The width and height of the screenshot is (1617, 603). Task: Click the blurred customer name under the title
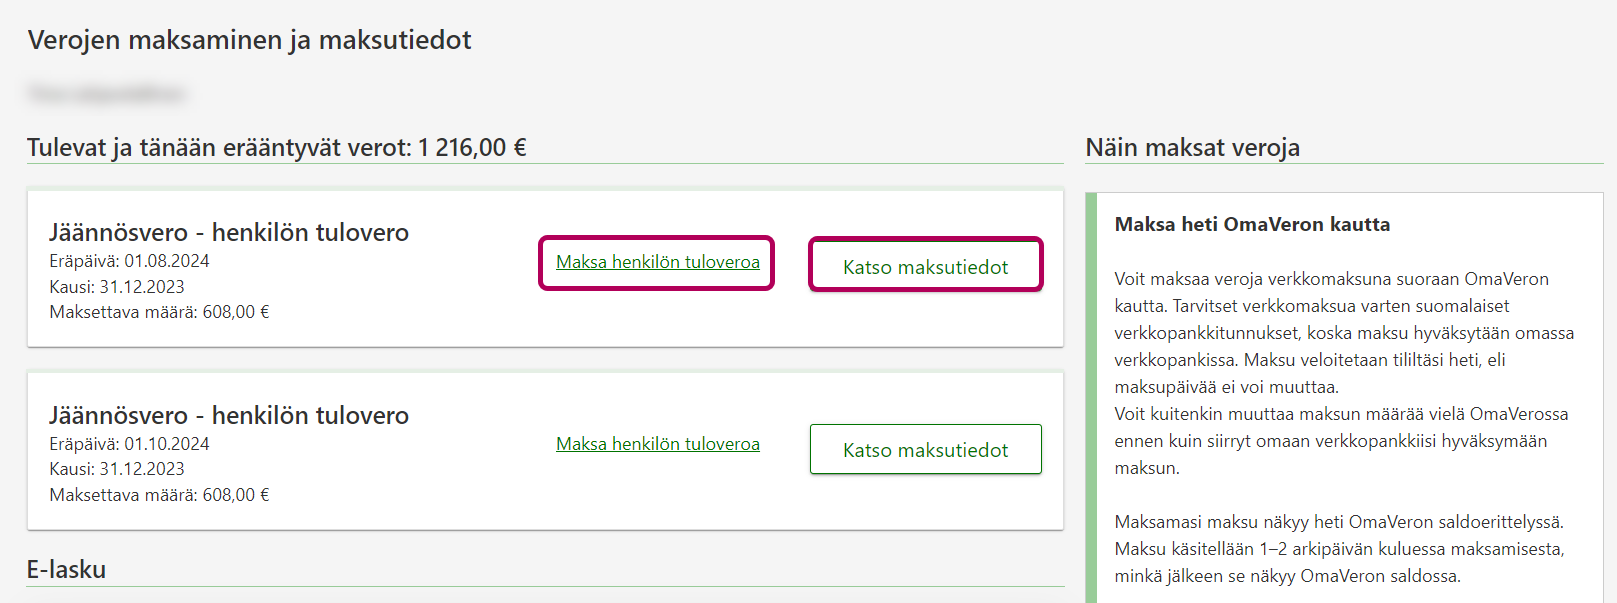pyautogui.click(x=106, y=94)
